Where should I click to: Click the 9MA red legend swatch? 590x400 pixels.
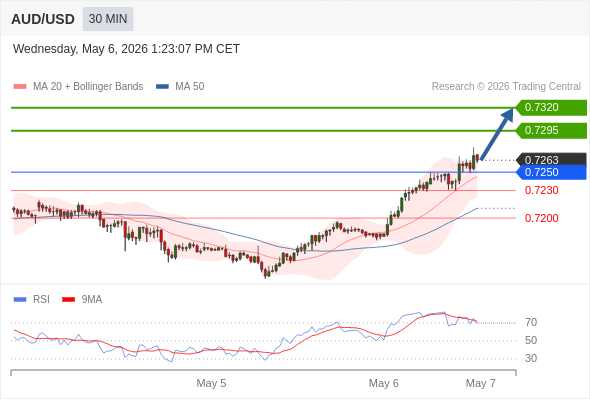pyautogui.click(x=68, y=300)
